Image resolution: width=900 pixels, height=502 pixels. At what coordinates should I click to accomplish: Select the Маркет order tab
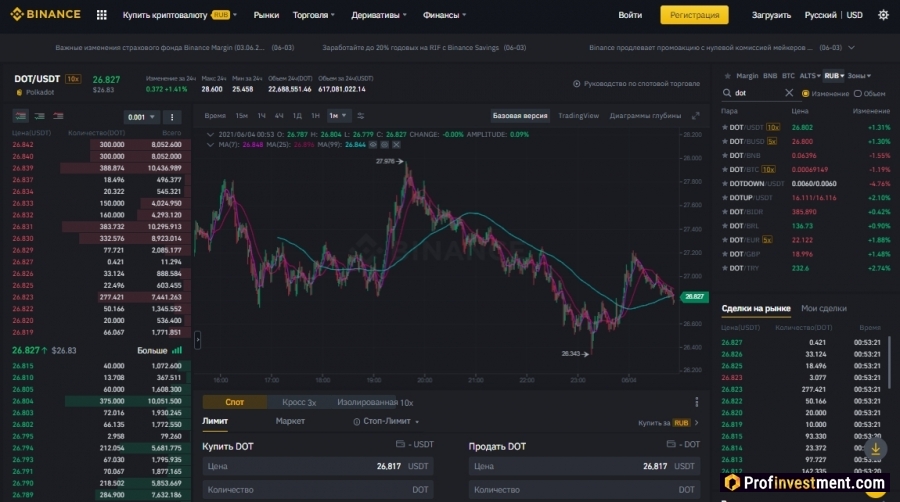point(290,421)
